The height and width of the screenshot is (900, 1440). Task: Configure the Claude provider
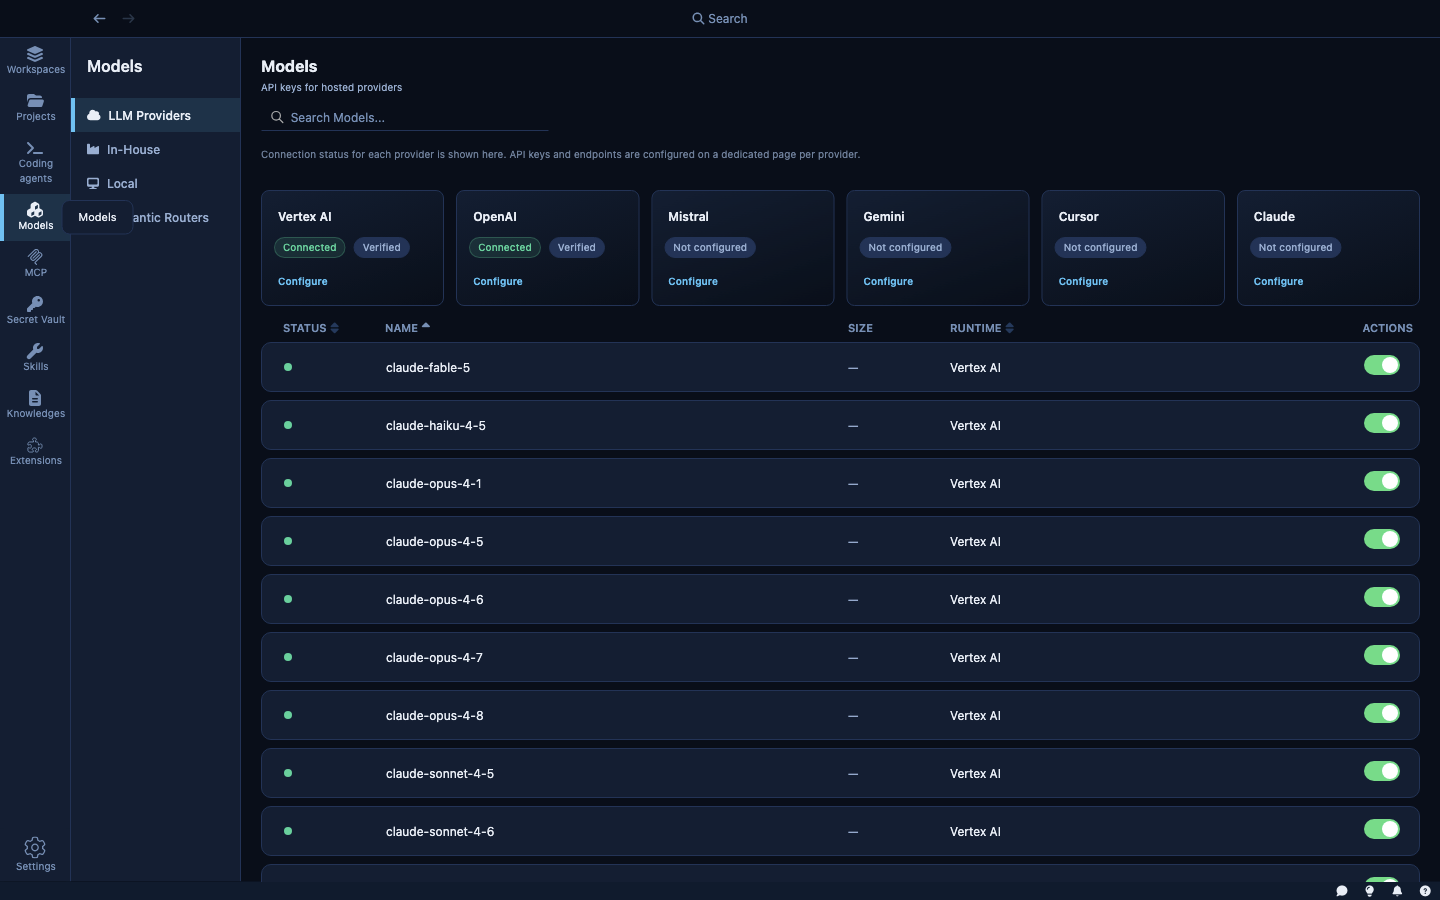point(1278,282)
